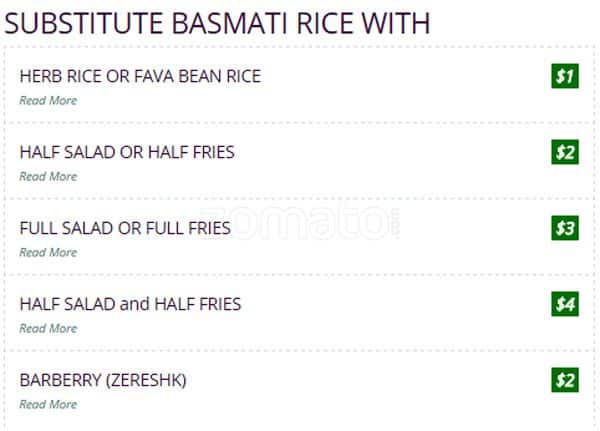Viewport: 600px width, 431px height.
Task: Show Read More for Half Salad and Half Fries
Action: (x=48, y=328)
